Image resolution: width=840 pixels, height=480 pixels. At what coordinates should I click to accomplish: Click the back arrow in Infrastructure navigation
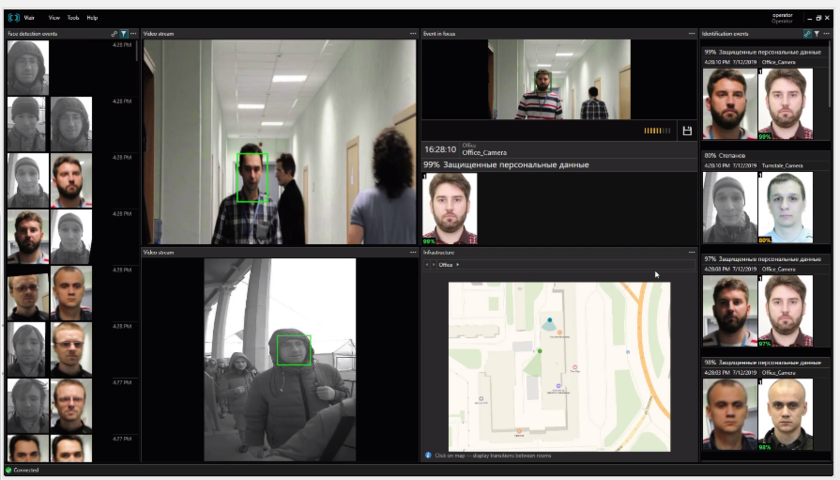pyautogui.click(x=426, y=265)
